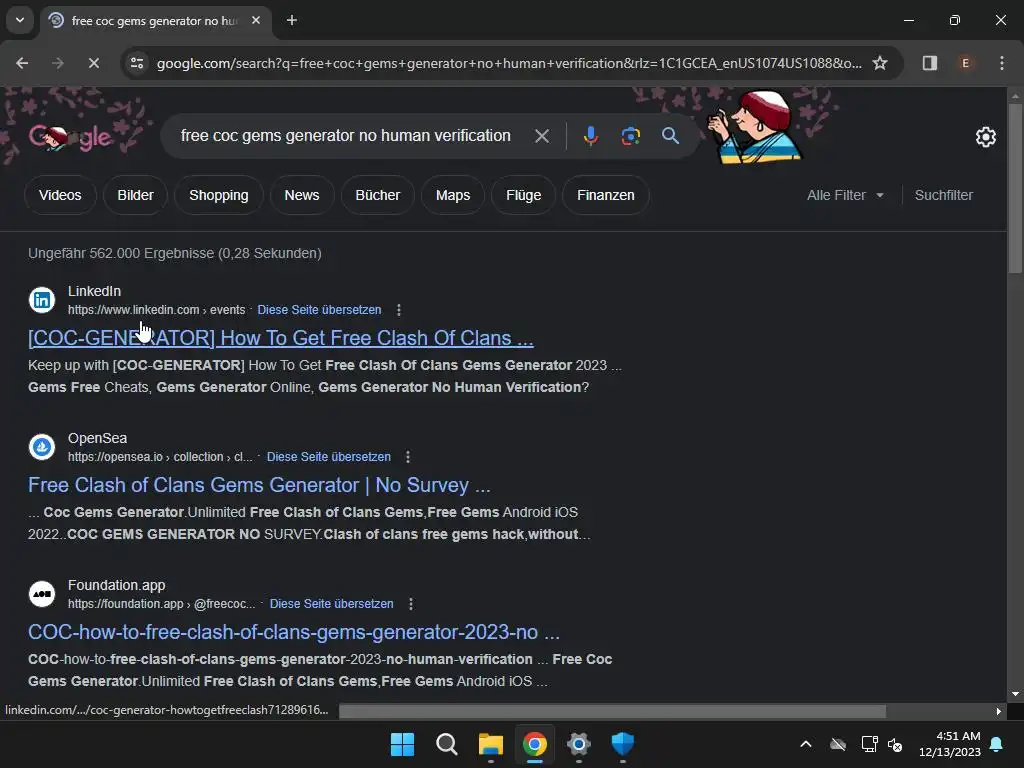Go back to the previous page
This screenshot has width=1024, height=768.
(22, 63)
